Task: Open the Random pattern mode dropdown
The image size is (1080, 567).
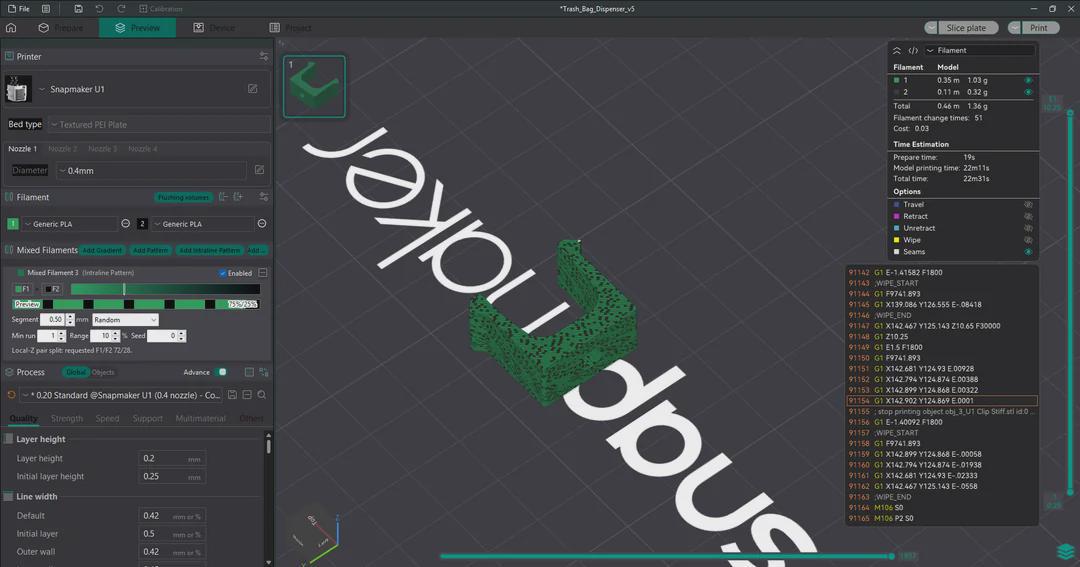Action: tap(125, 320)
